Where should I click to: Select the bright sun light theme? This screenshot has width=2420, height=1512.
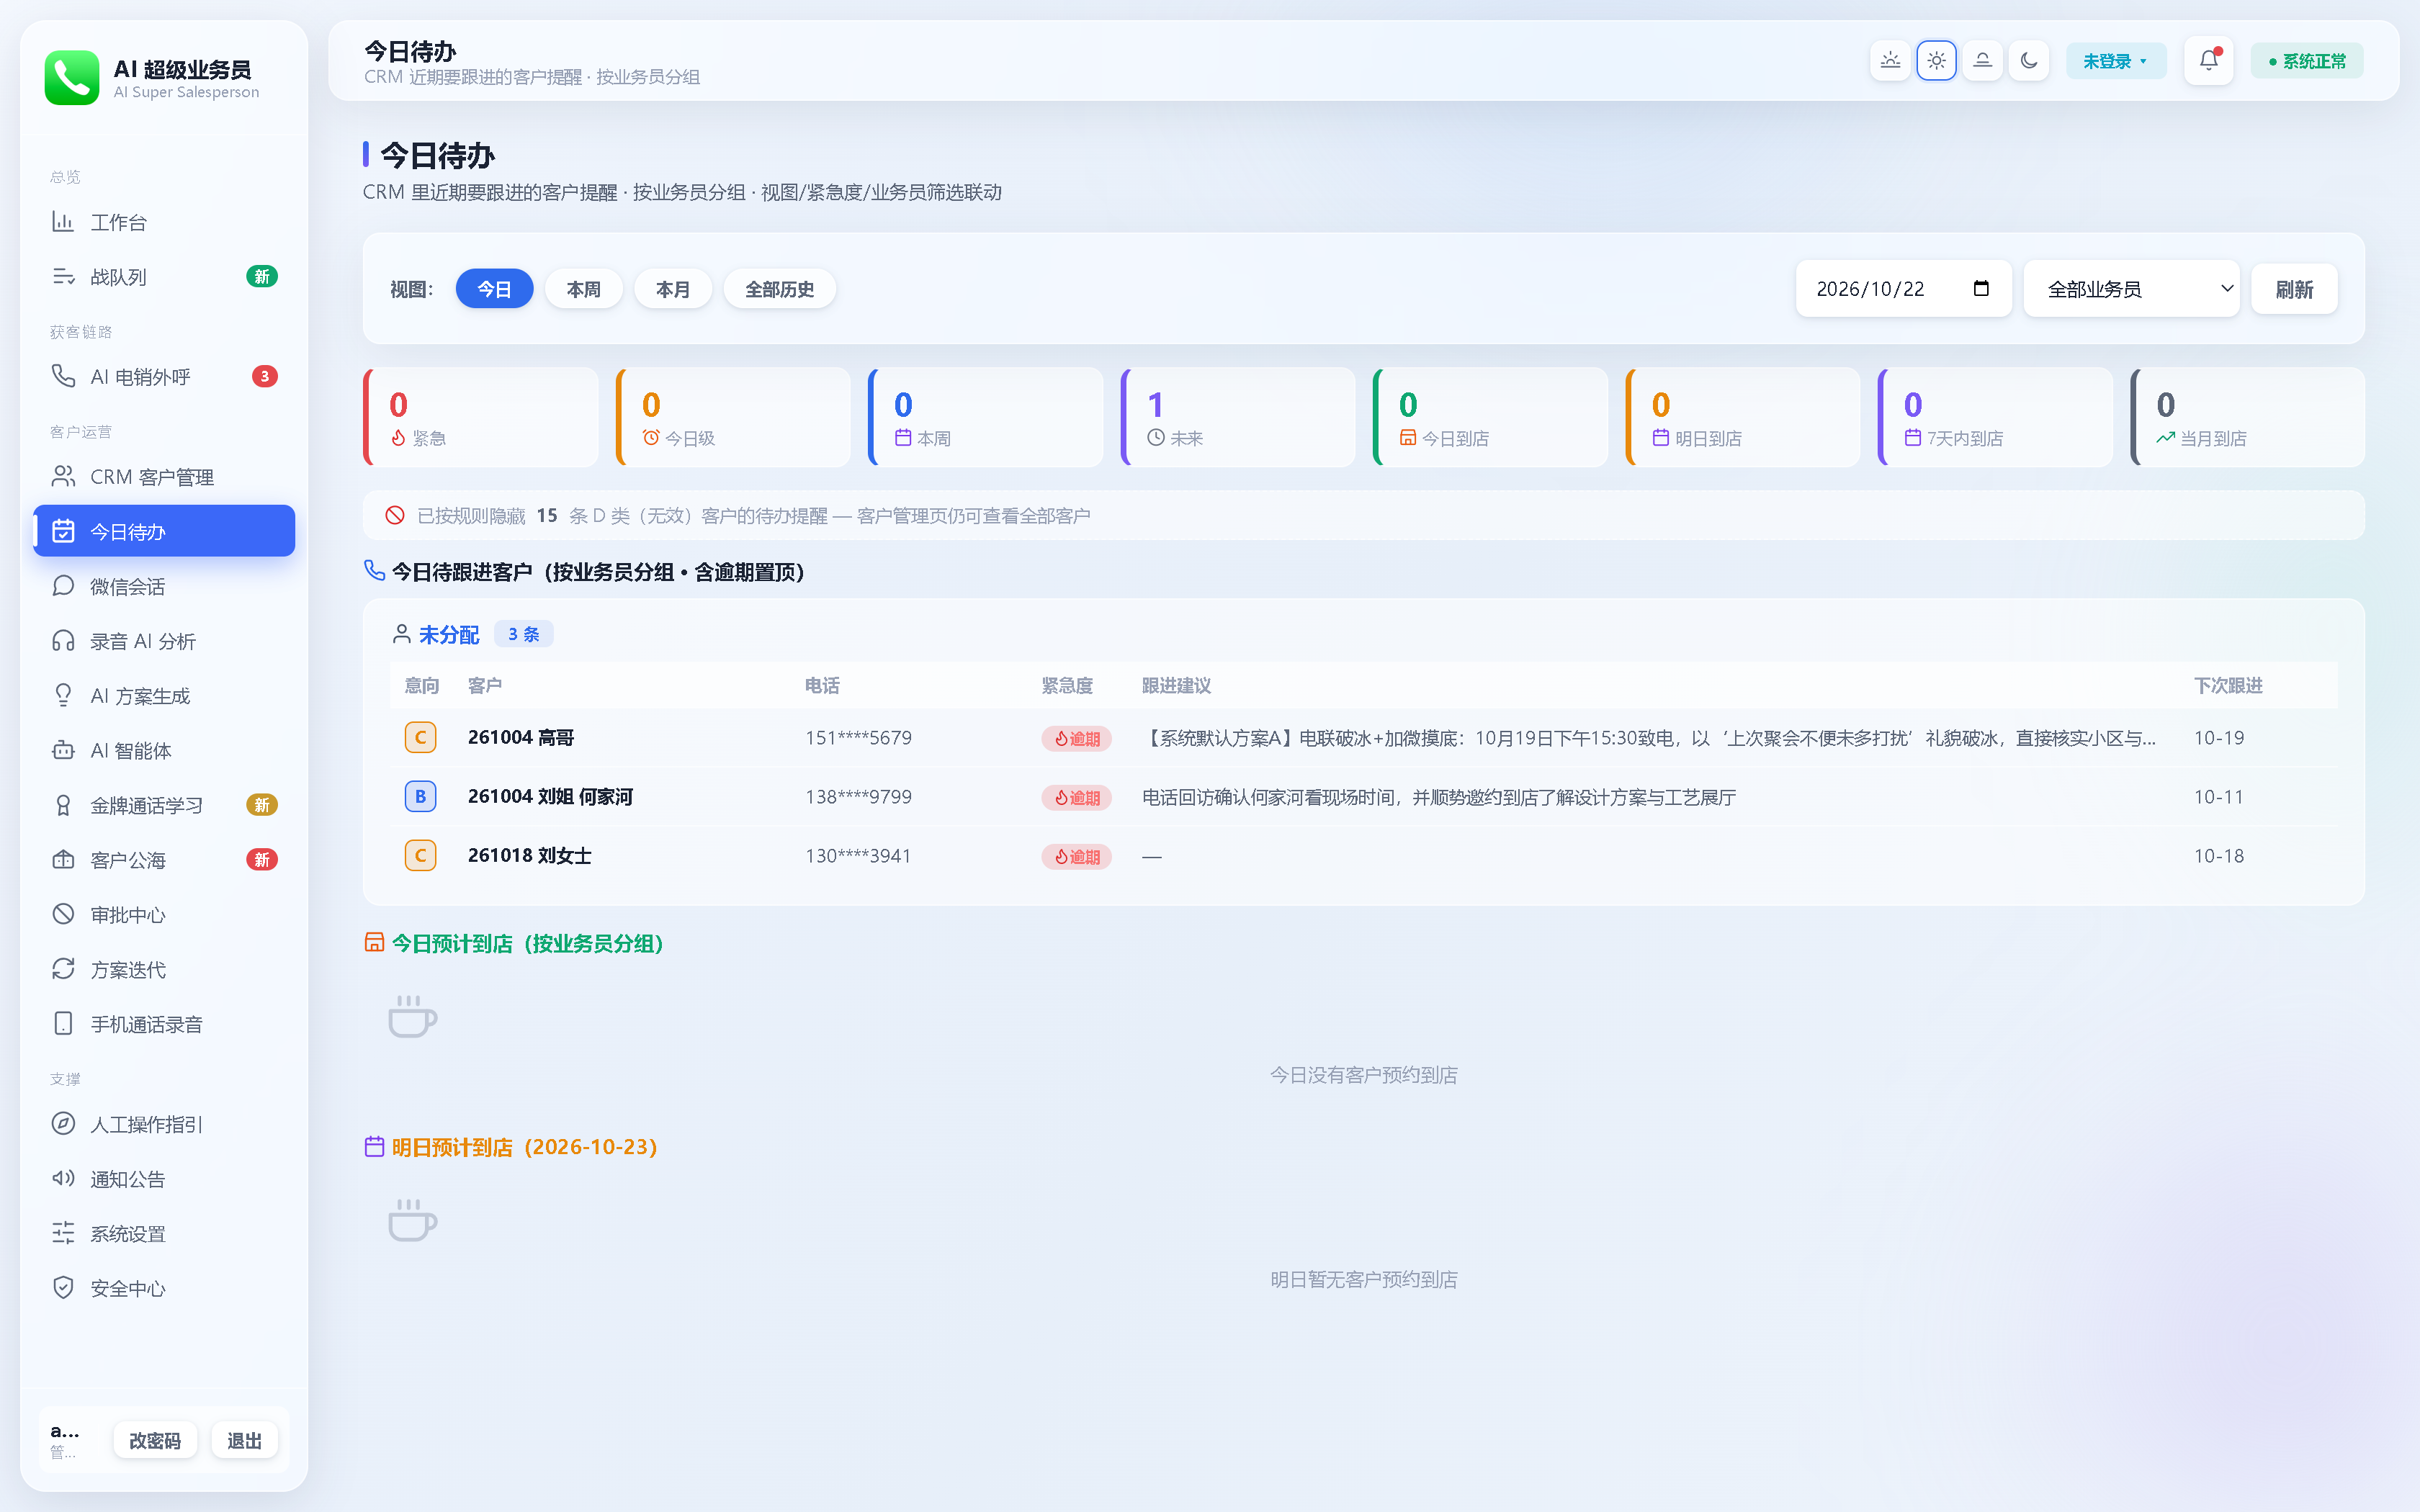click(1936, 60)
